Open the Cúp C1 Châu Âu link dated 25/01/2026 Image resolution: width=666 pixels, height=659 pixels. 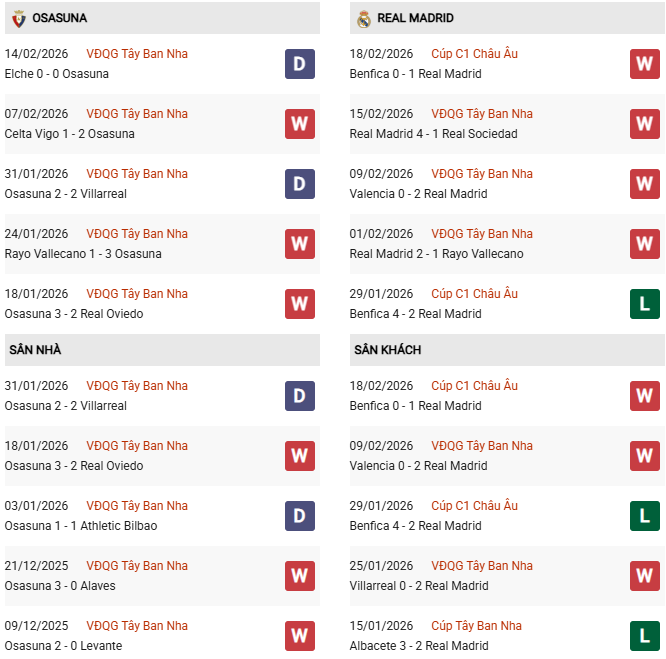[482, 566]
